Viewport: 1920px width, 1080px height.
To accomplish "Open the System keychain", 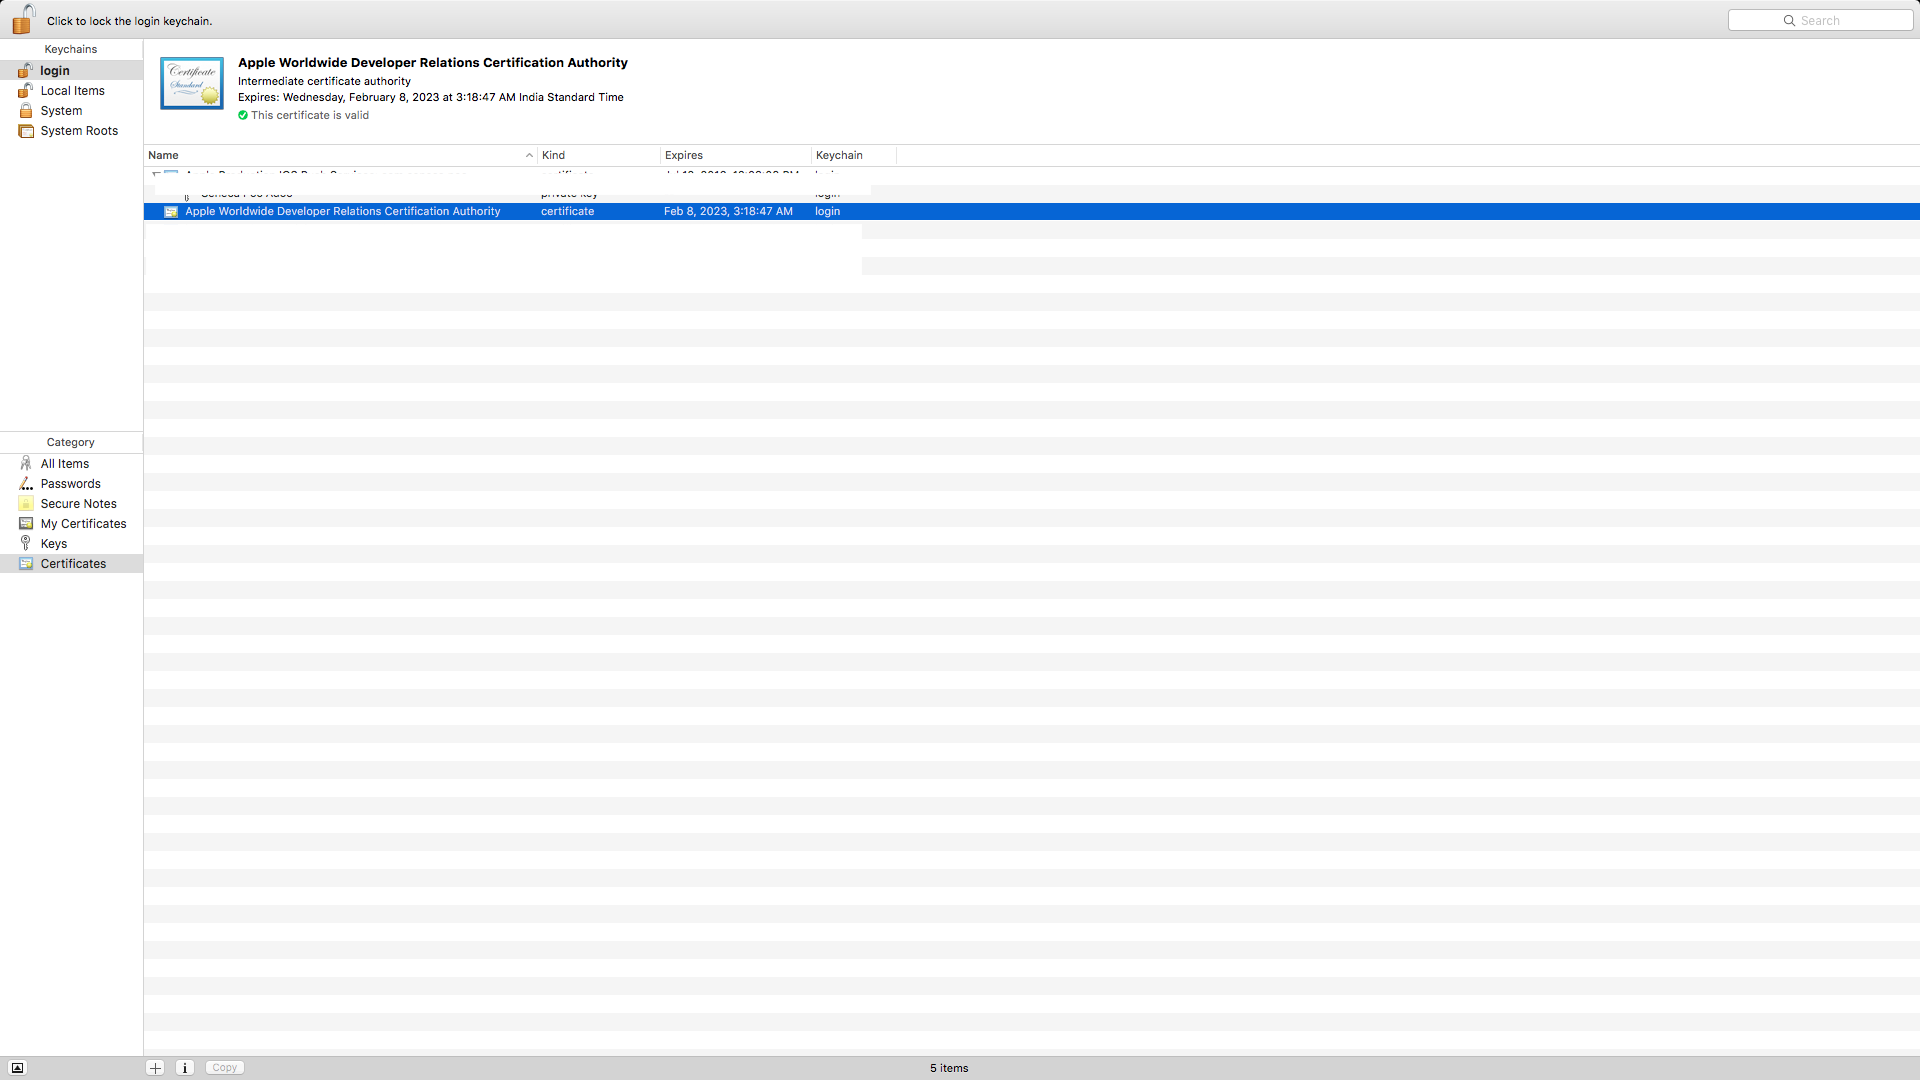I will [x=61, y=111].
